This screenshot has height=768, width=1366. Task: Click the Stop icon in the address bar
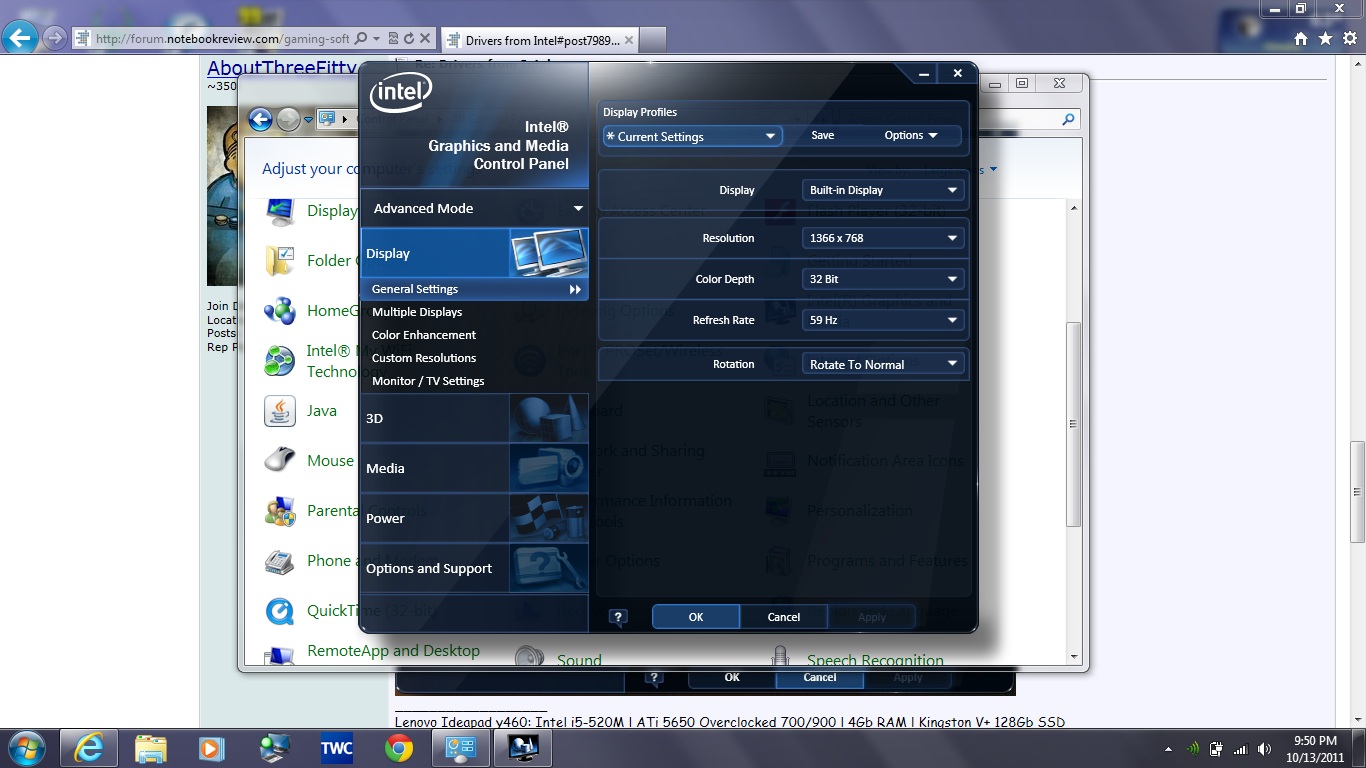coord(425,39)
